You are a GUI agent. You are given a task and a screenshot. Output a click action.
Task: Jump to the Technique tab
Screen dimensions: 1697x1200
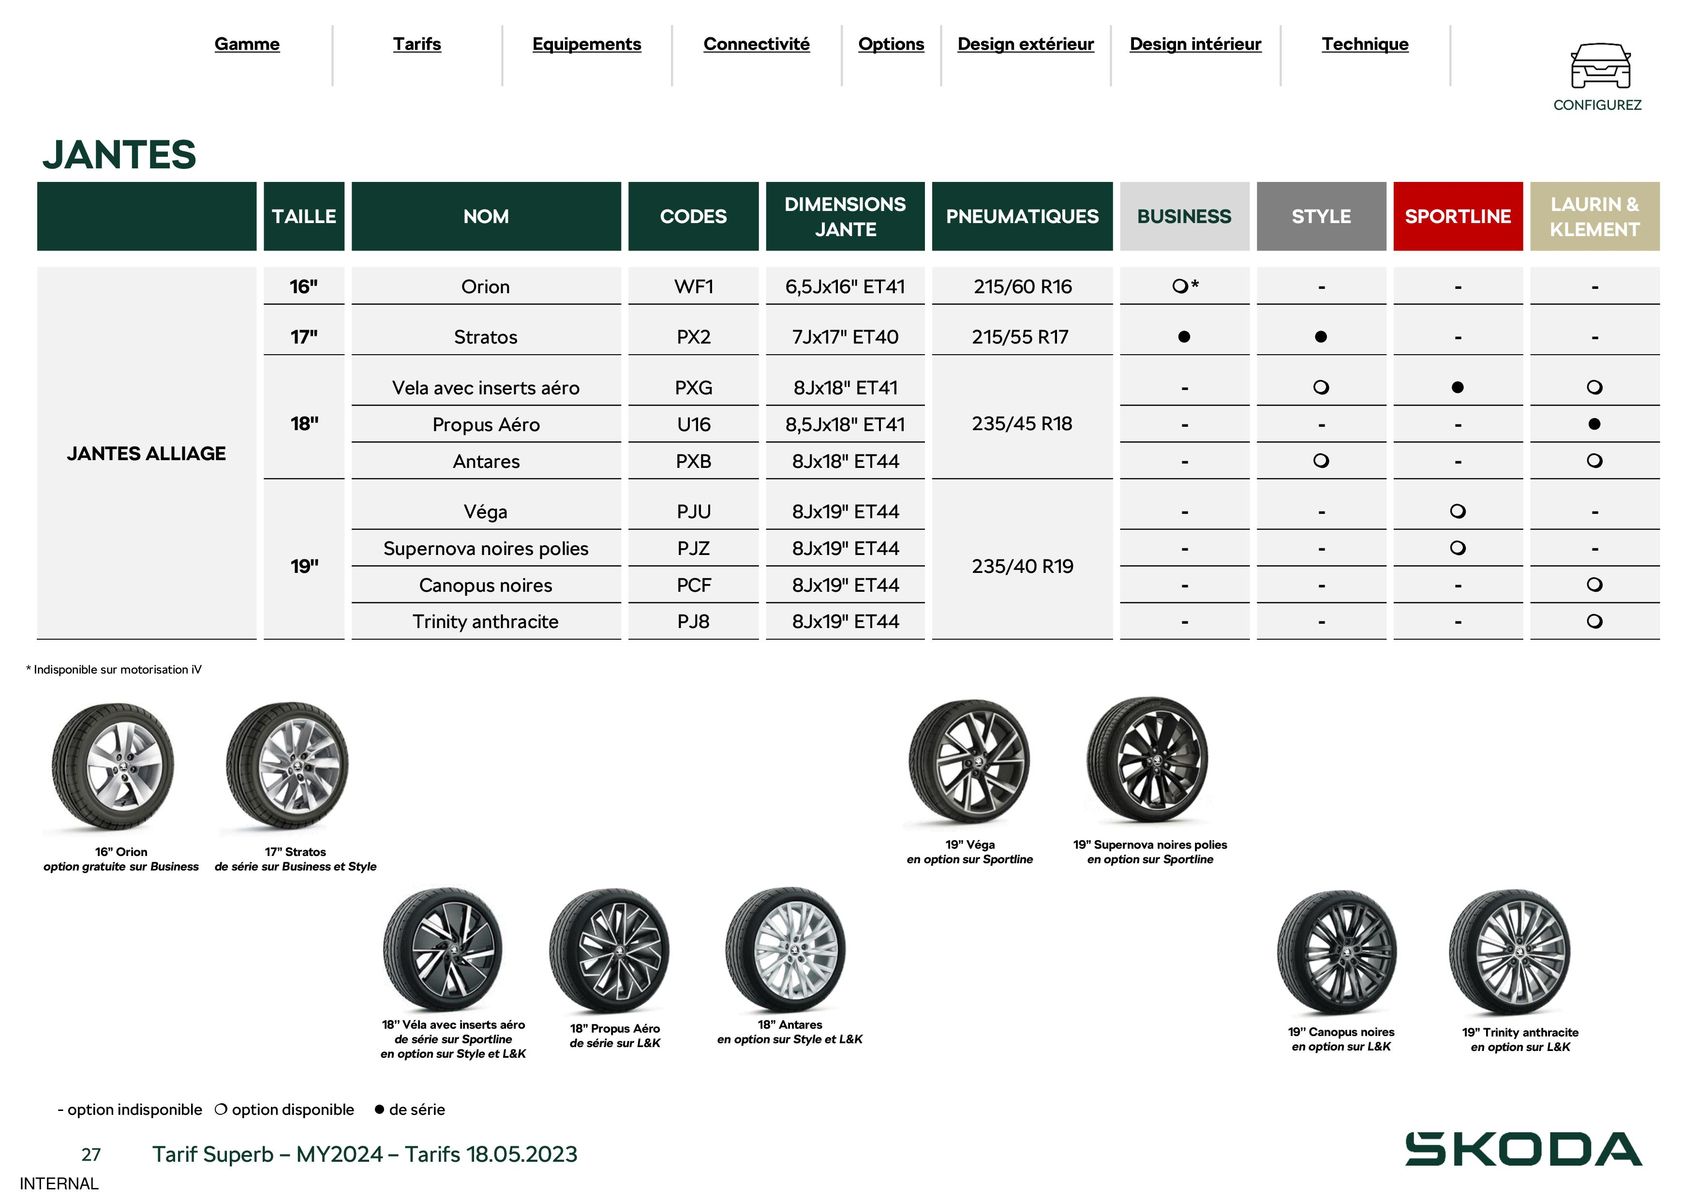click(1365, 44)
